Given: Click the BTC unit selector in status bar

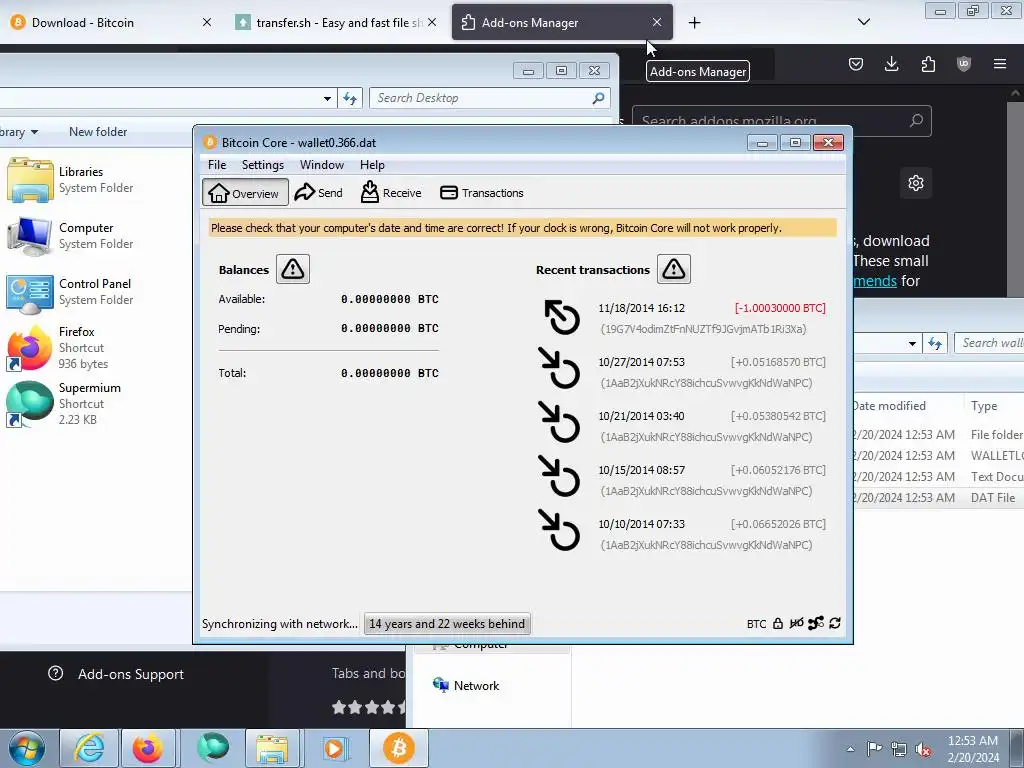Looking at the screenshot, I should click(756, 624).
